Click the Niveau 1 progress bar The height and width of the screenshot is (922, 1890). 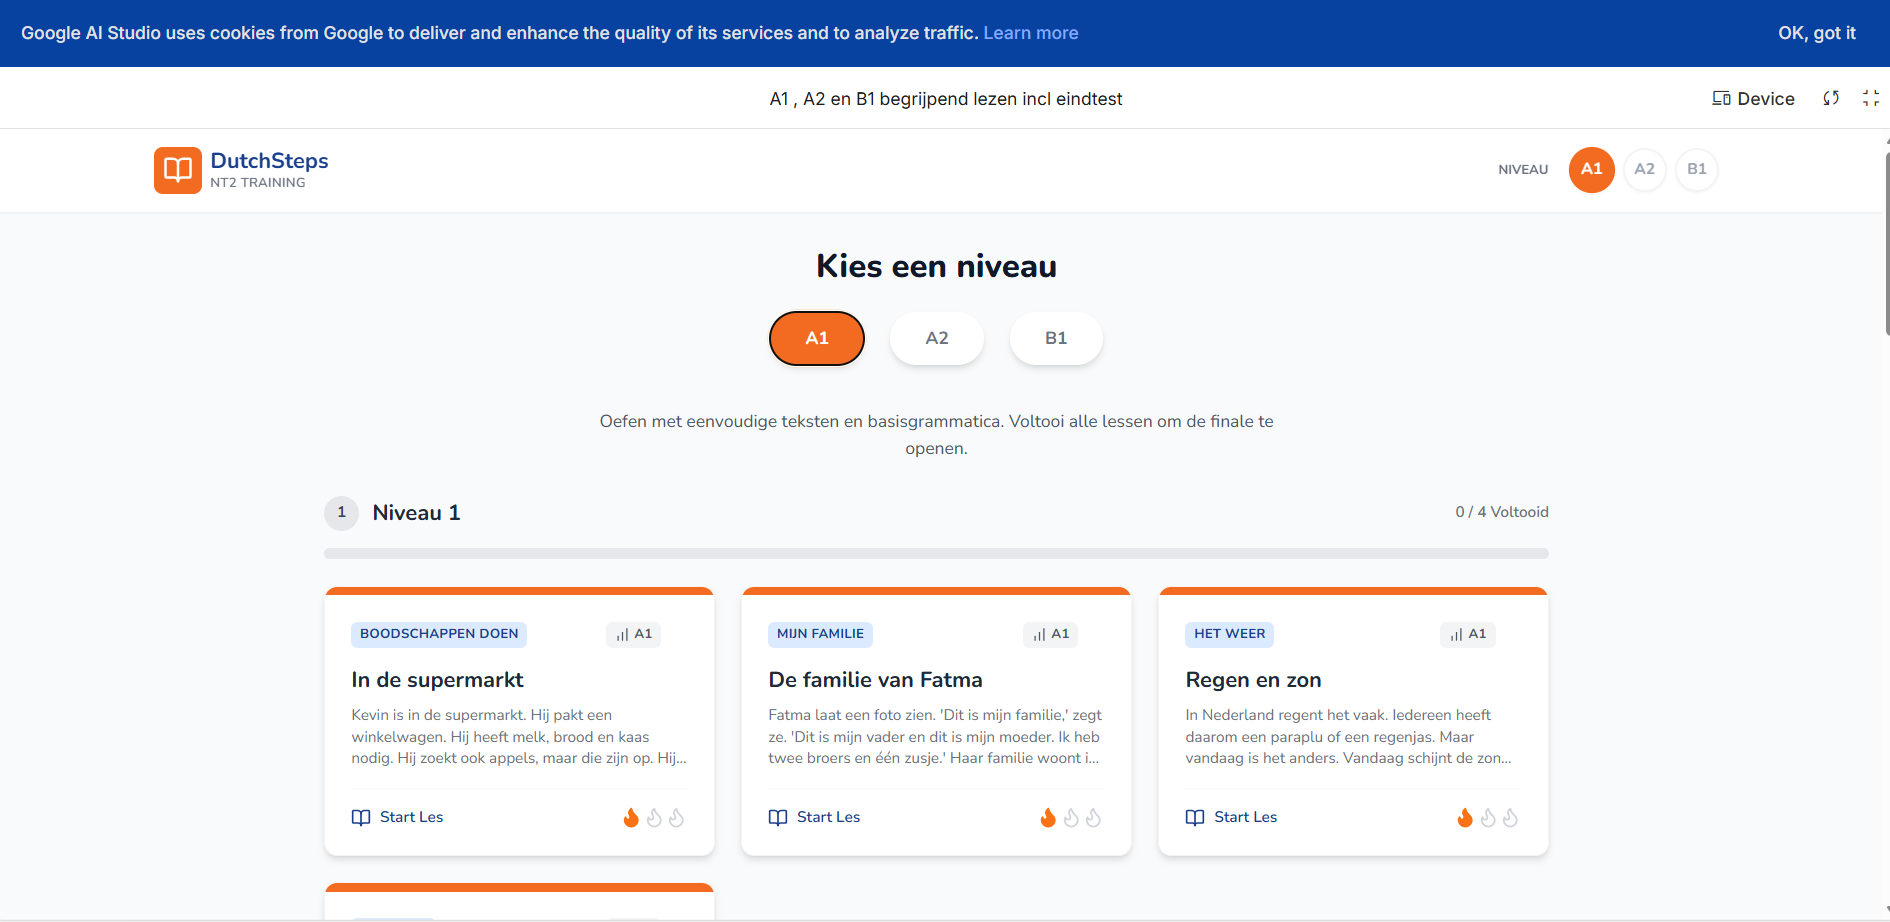pyautogui.click(x=936, y=553)
